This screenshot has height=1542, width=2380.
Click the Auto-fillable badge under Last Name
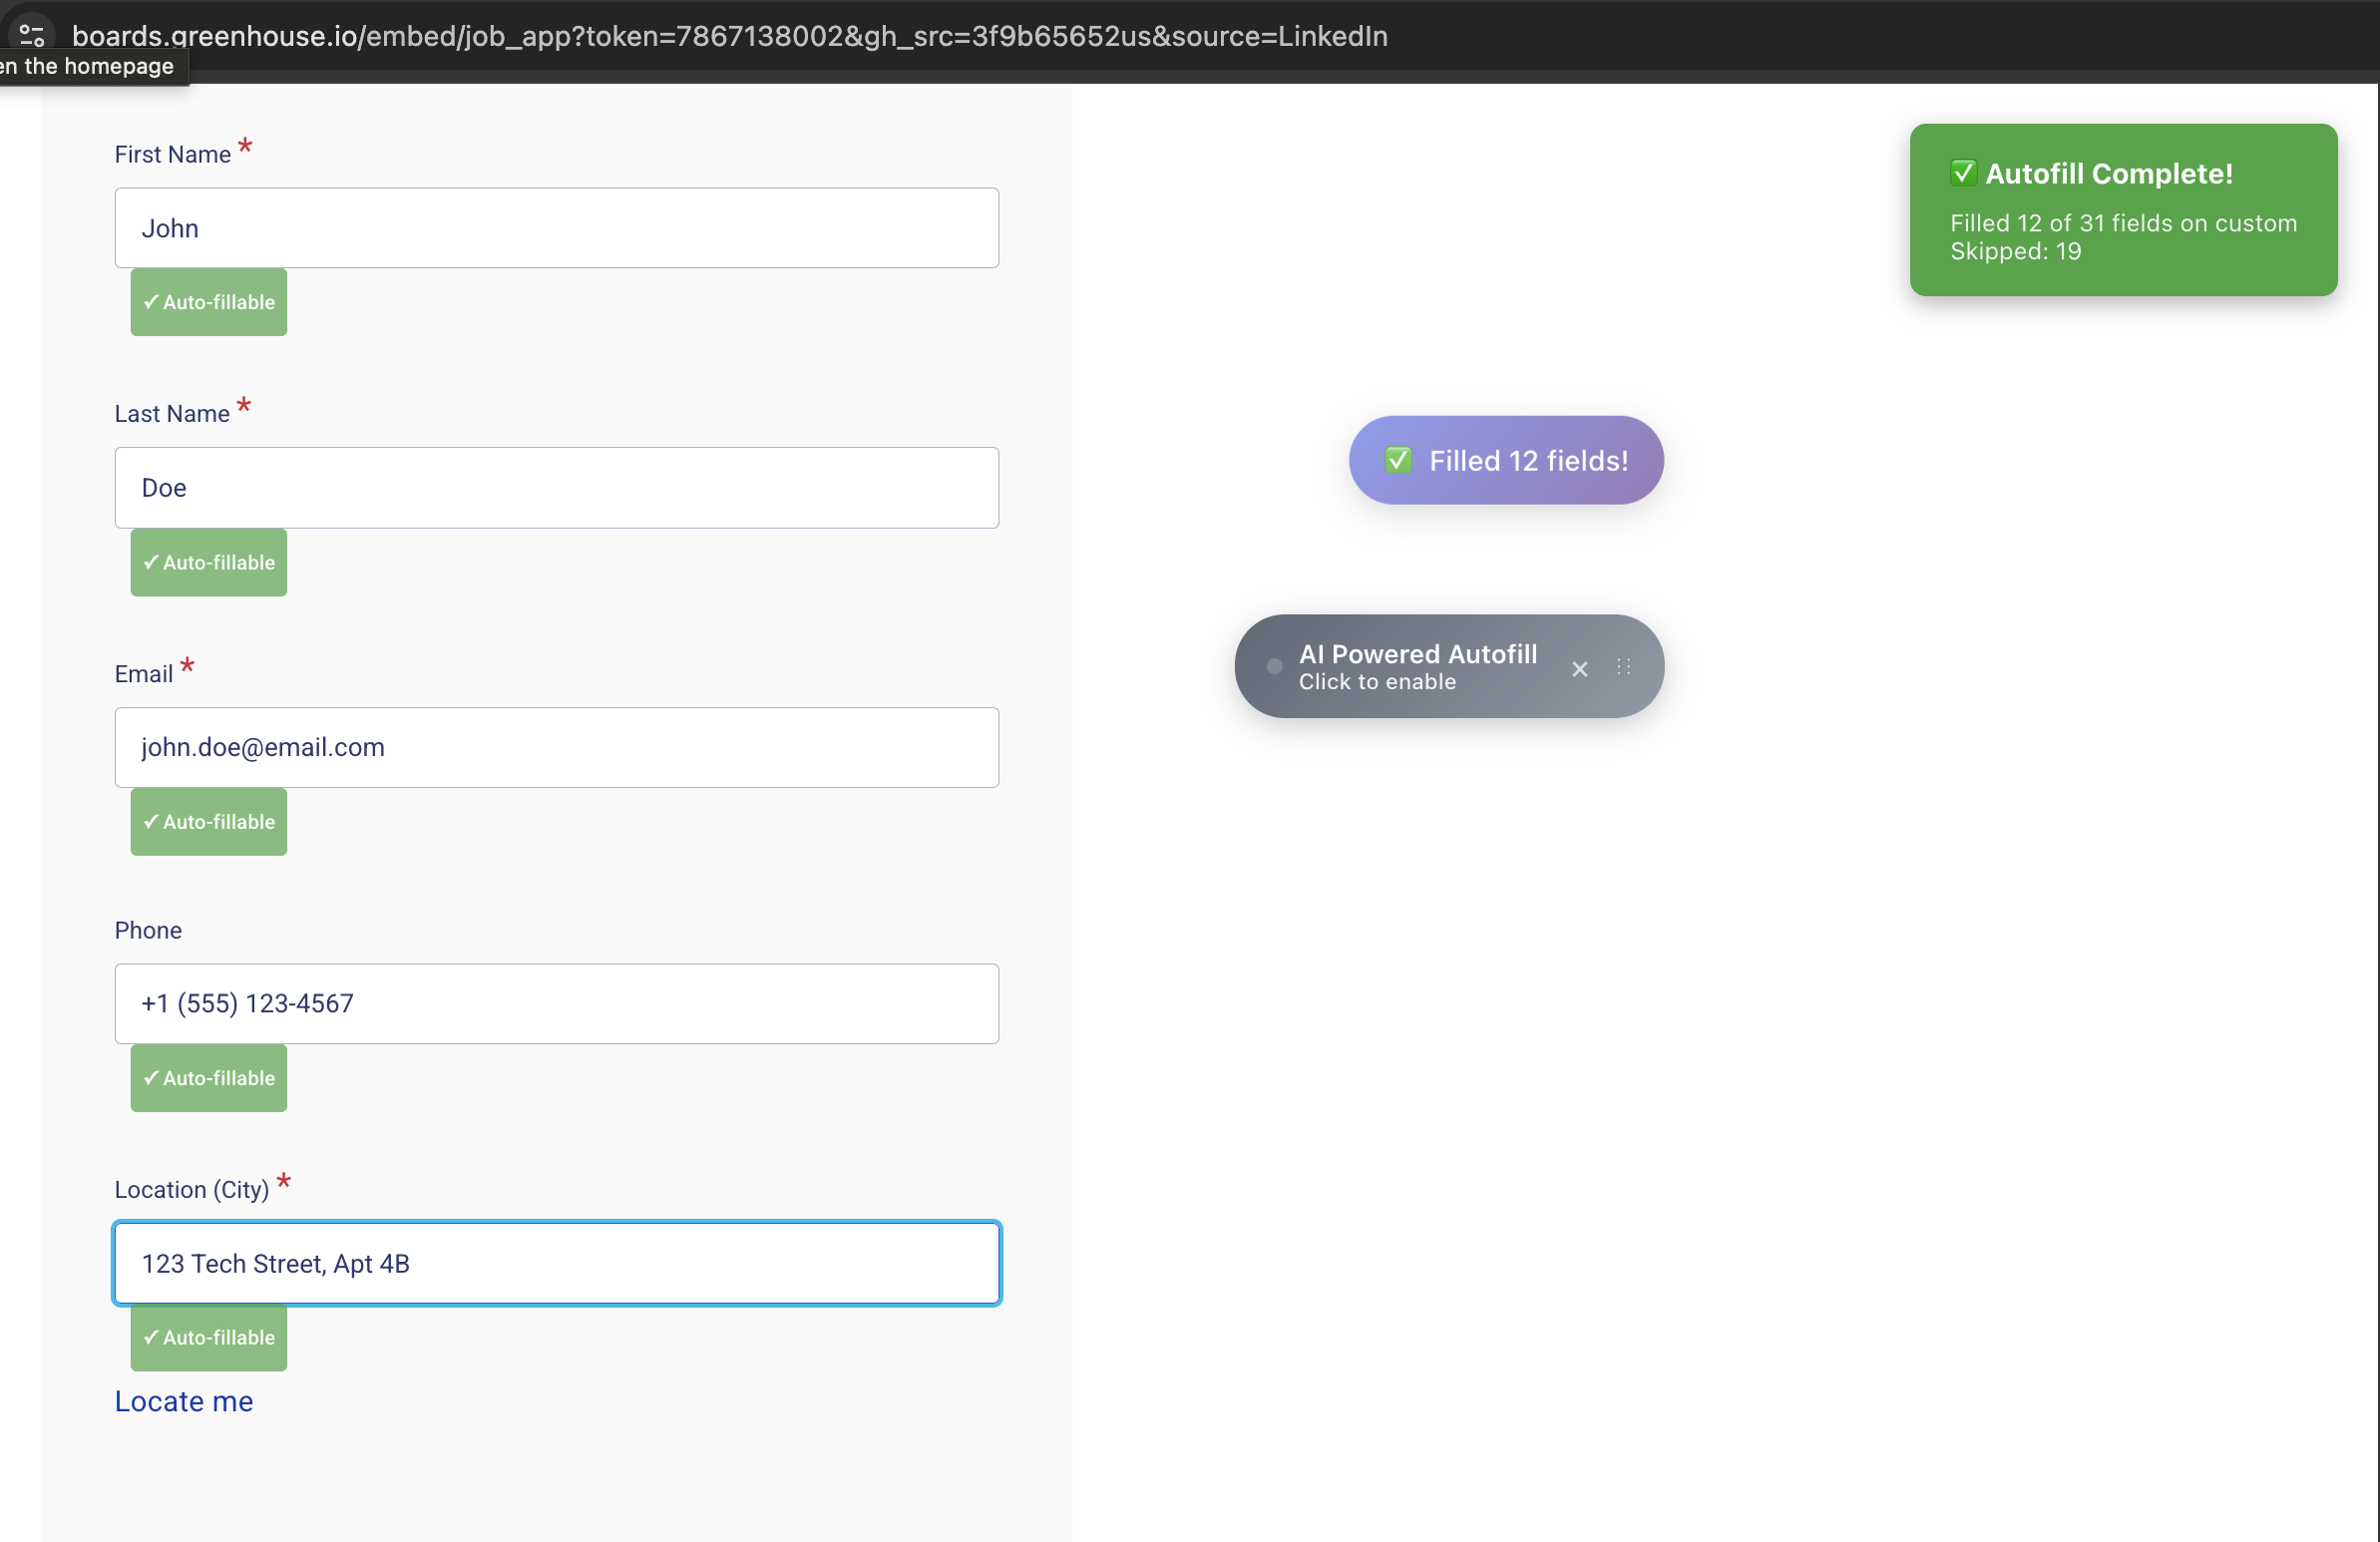click(208, 562)
